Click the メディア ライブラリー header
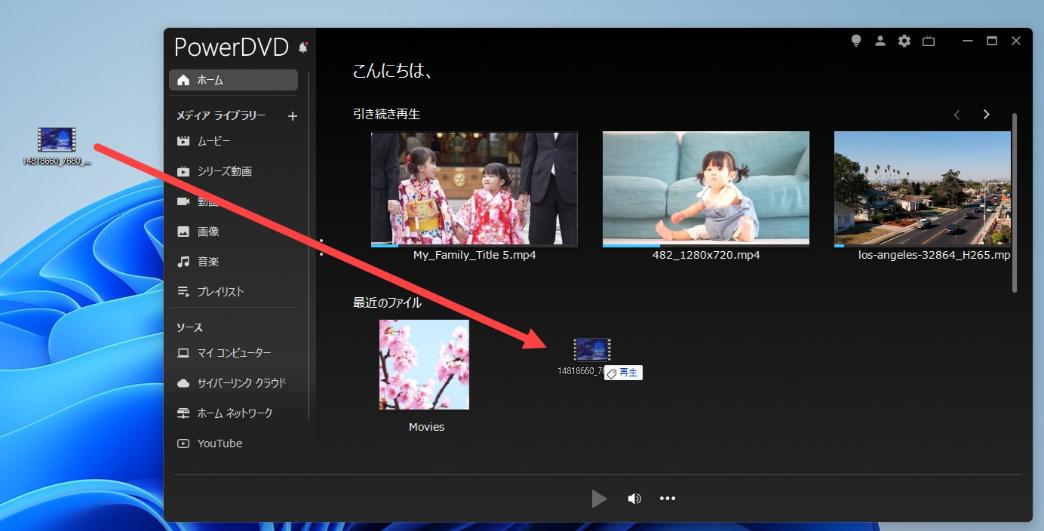The image size is (1044, 531). (220, 116)
